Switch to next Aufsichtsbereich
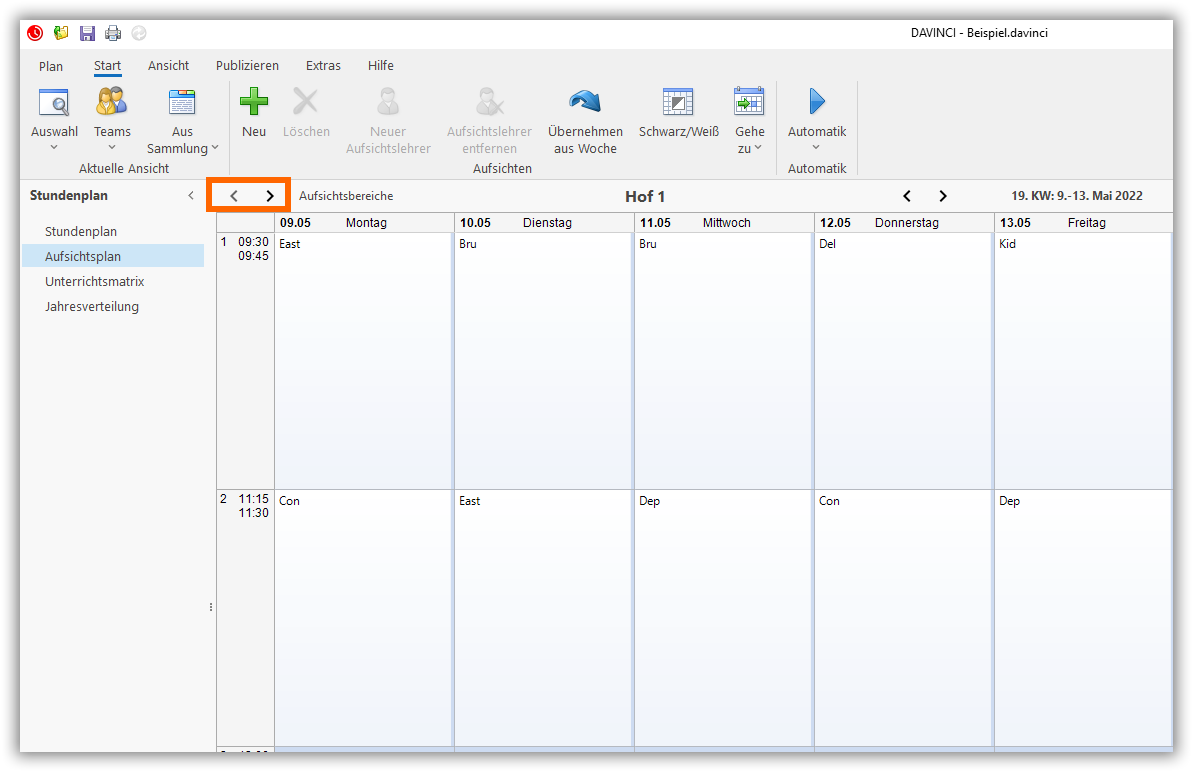This screenshot has height=772, width=1193. coord(269,196)
